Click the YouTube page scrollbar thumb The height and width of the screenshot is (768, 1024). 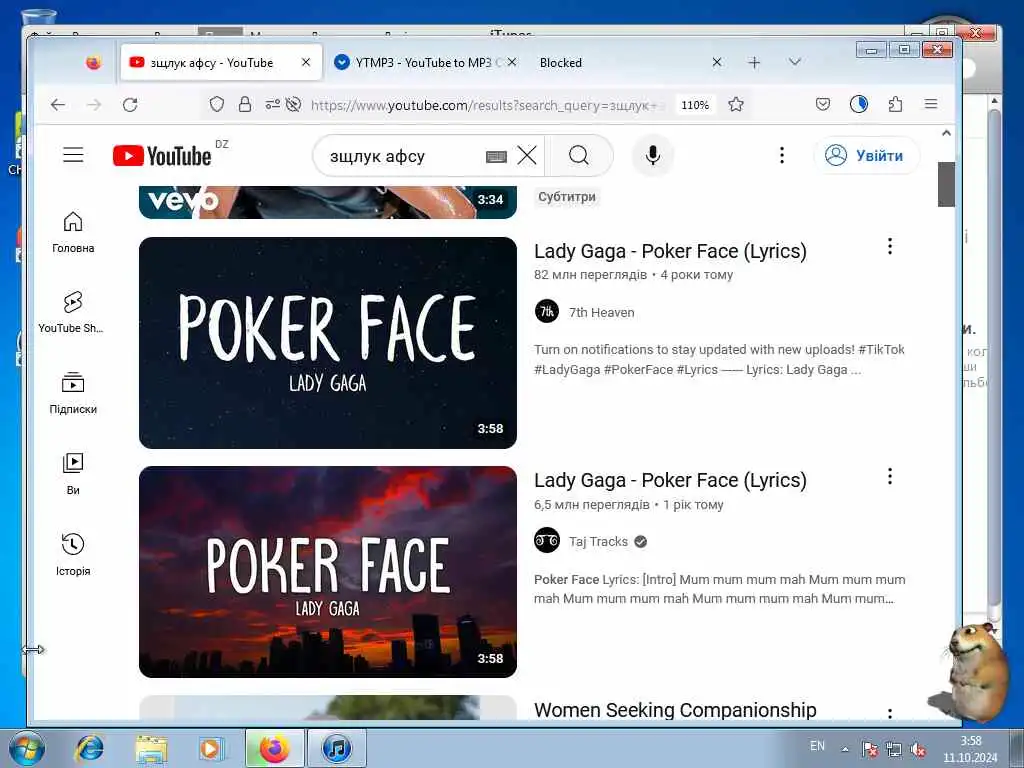coord(946,184)
